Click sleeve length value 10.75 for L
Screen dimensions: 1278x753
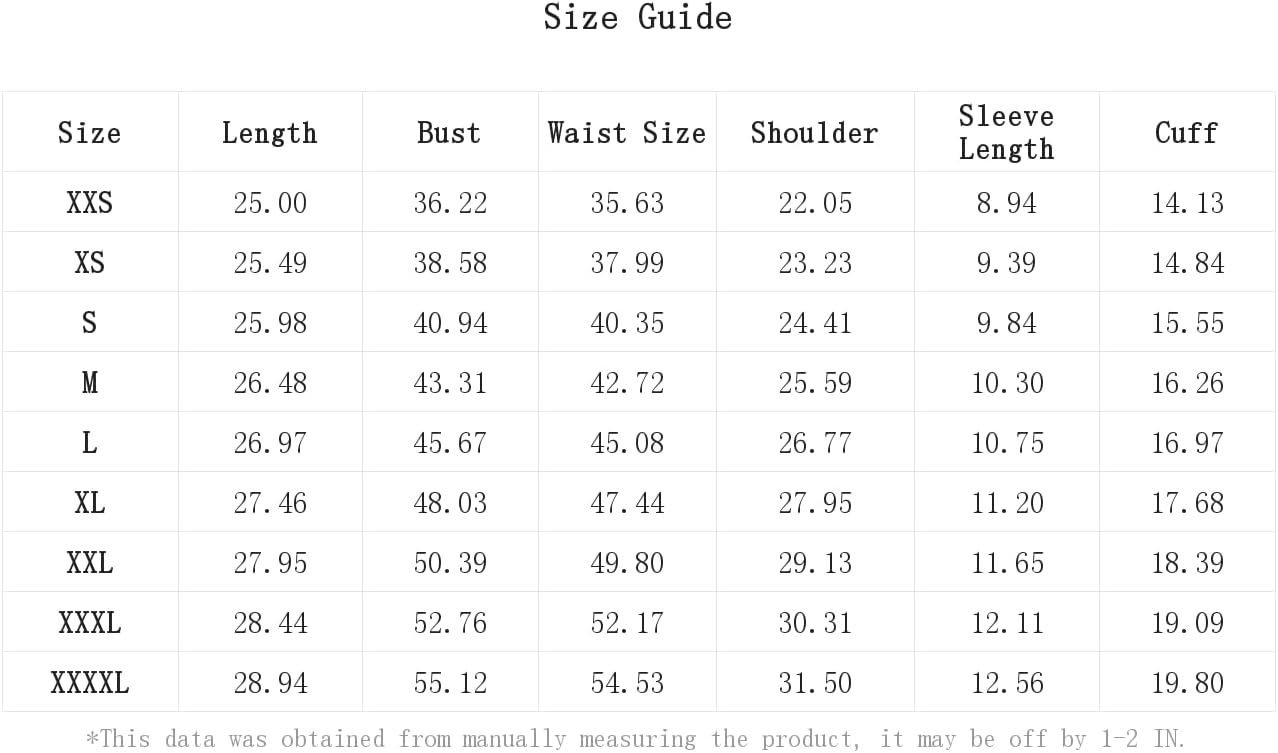click(1007, 443)
